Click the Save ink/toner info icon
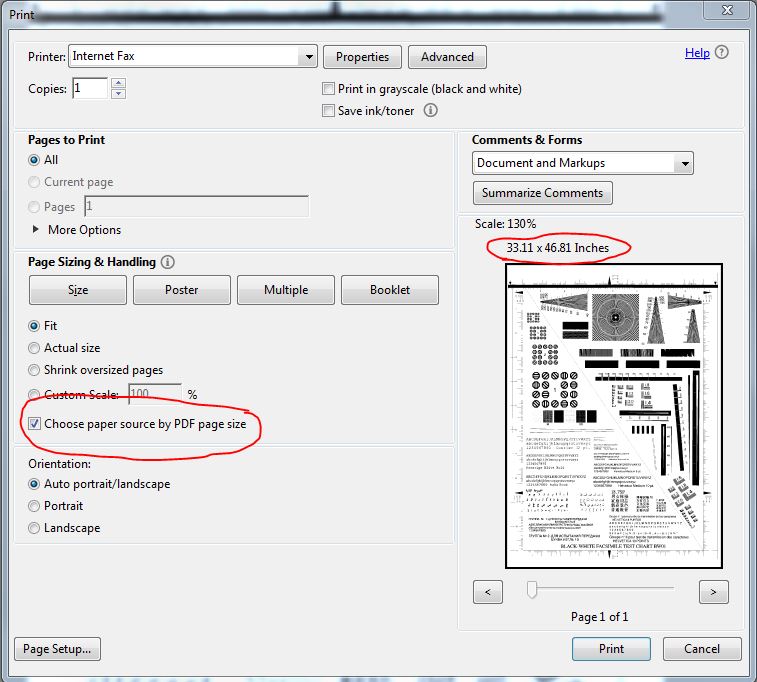757x682 pixels. [x=431, y=111]
